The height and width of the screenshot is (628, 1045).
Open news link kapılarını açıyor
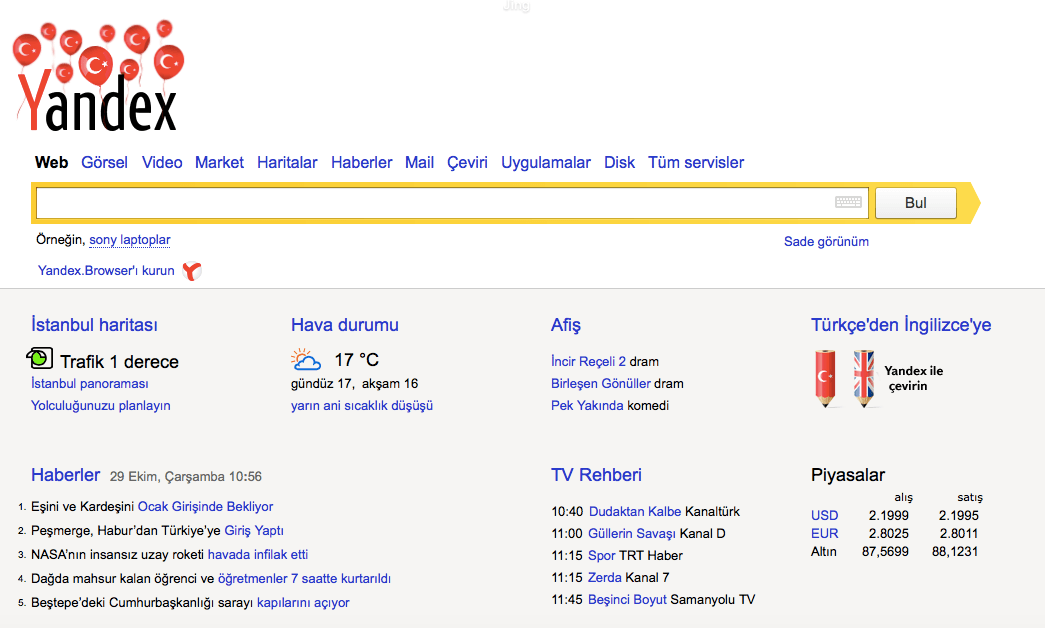(303, 603)
